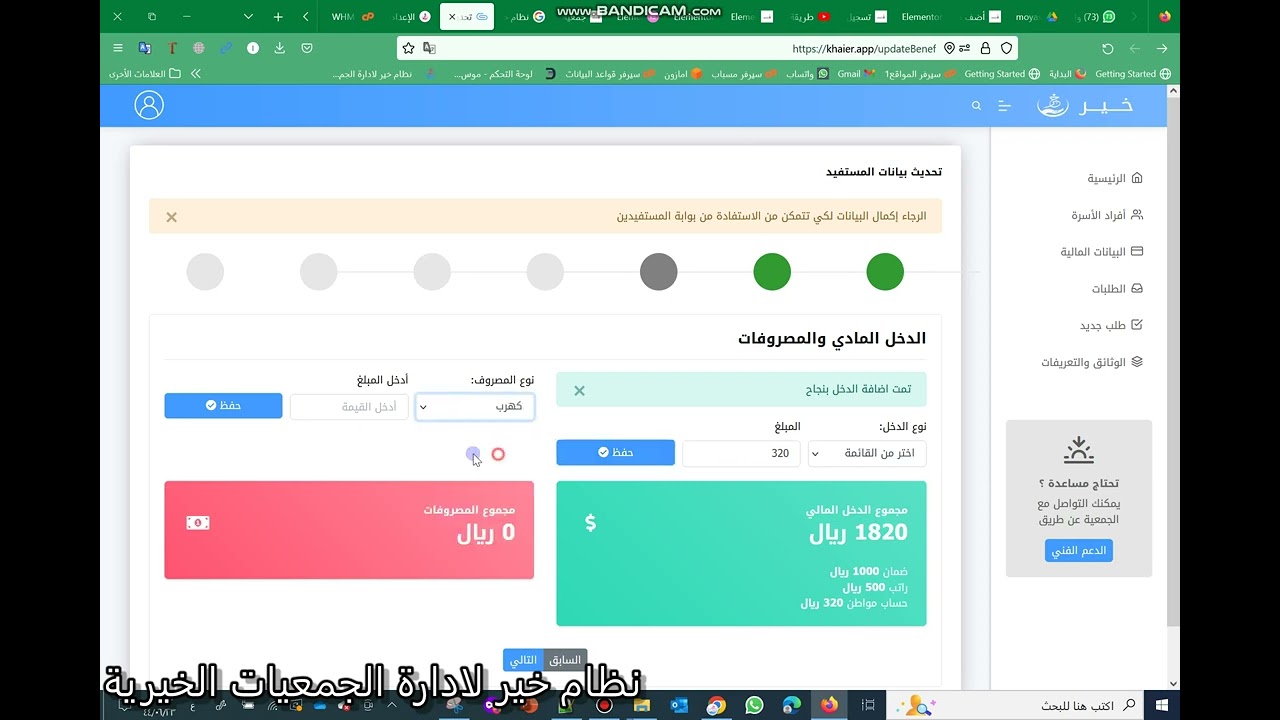Click the 1820 ريال total income value
The width and height of the screenshot is (1280, 720).
pos(858,533)
